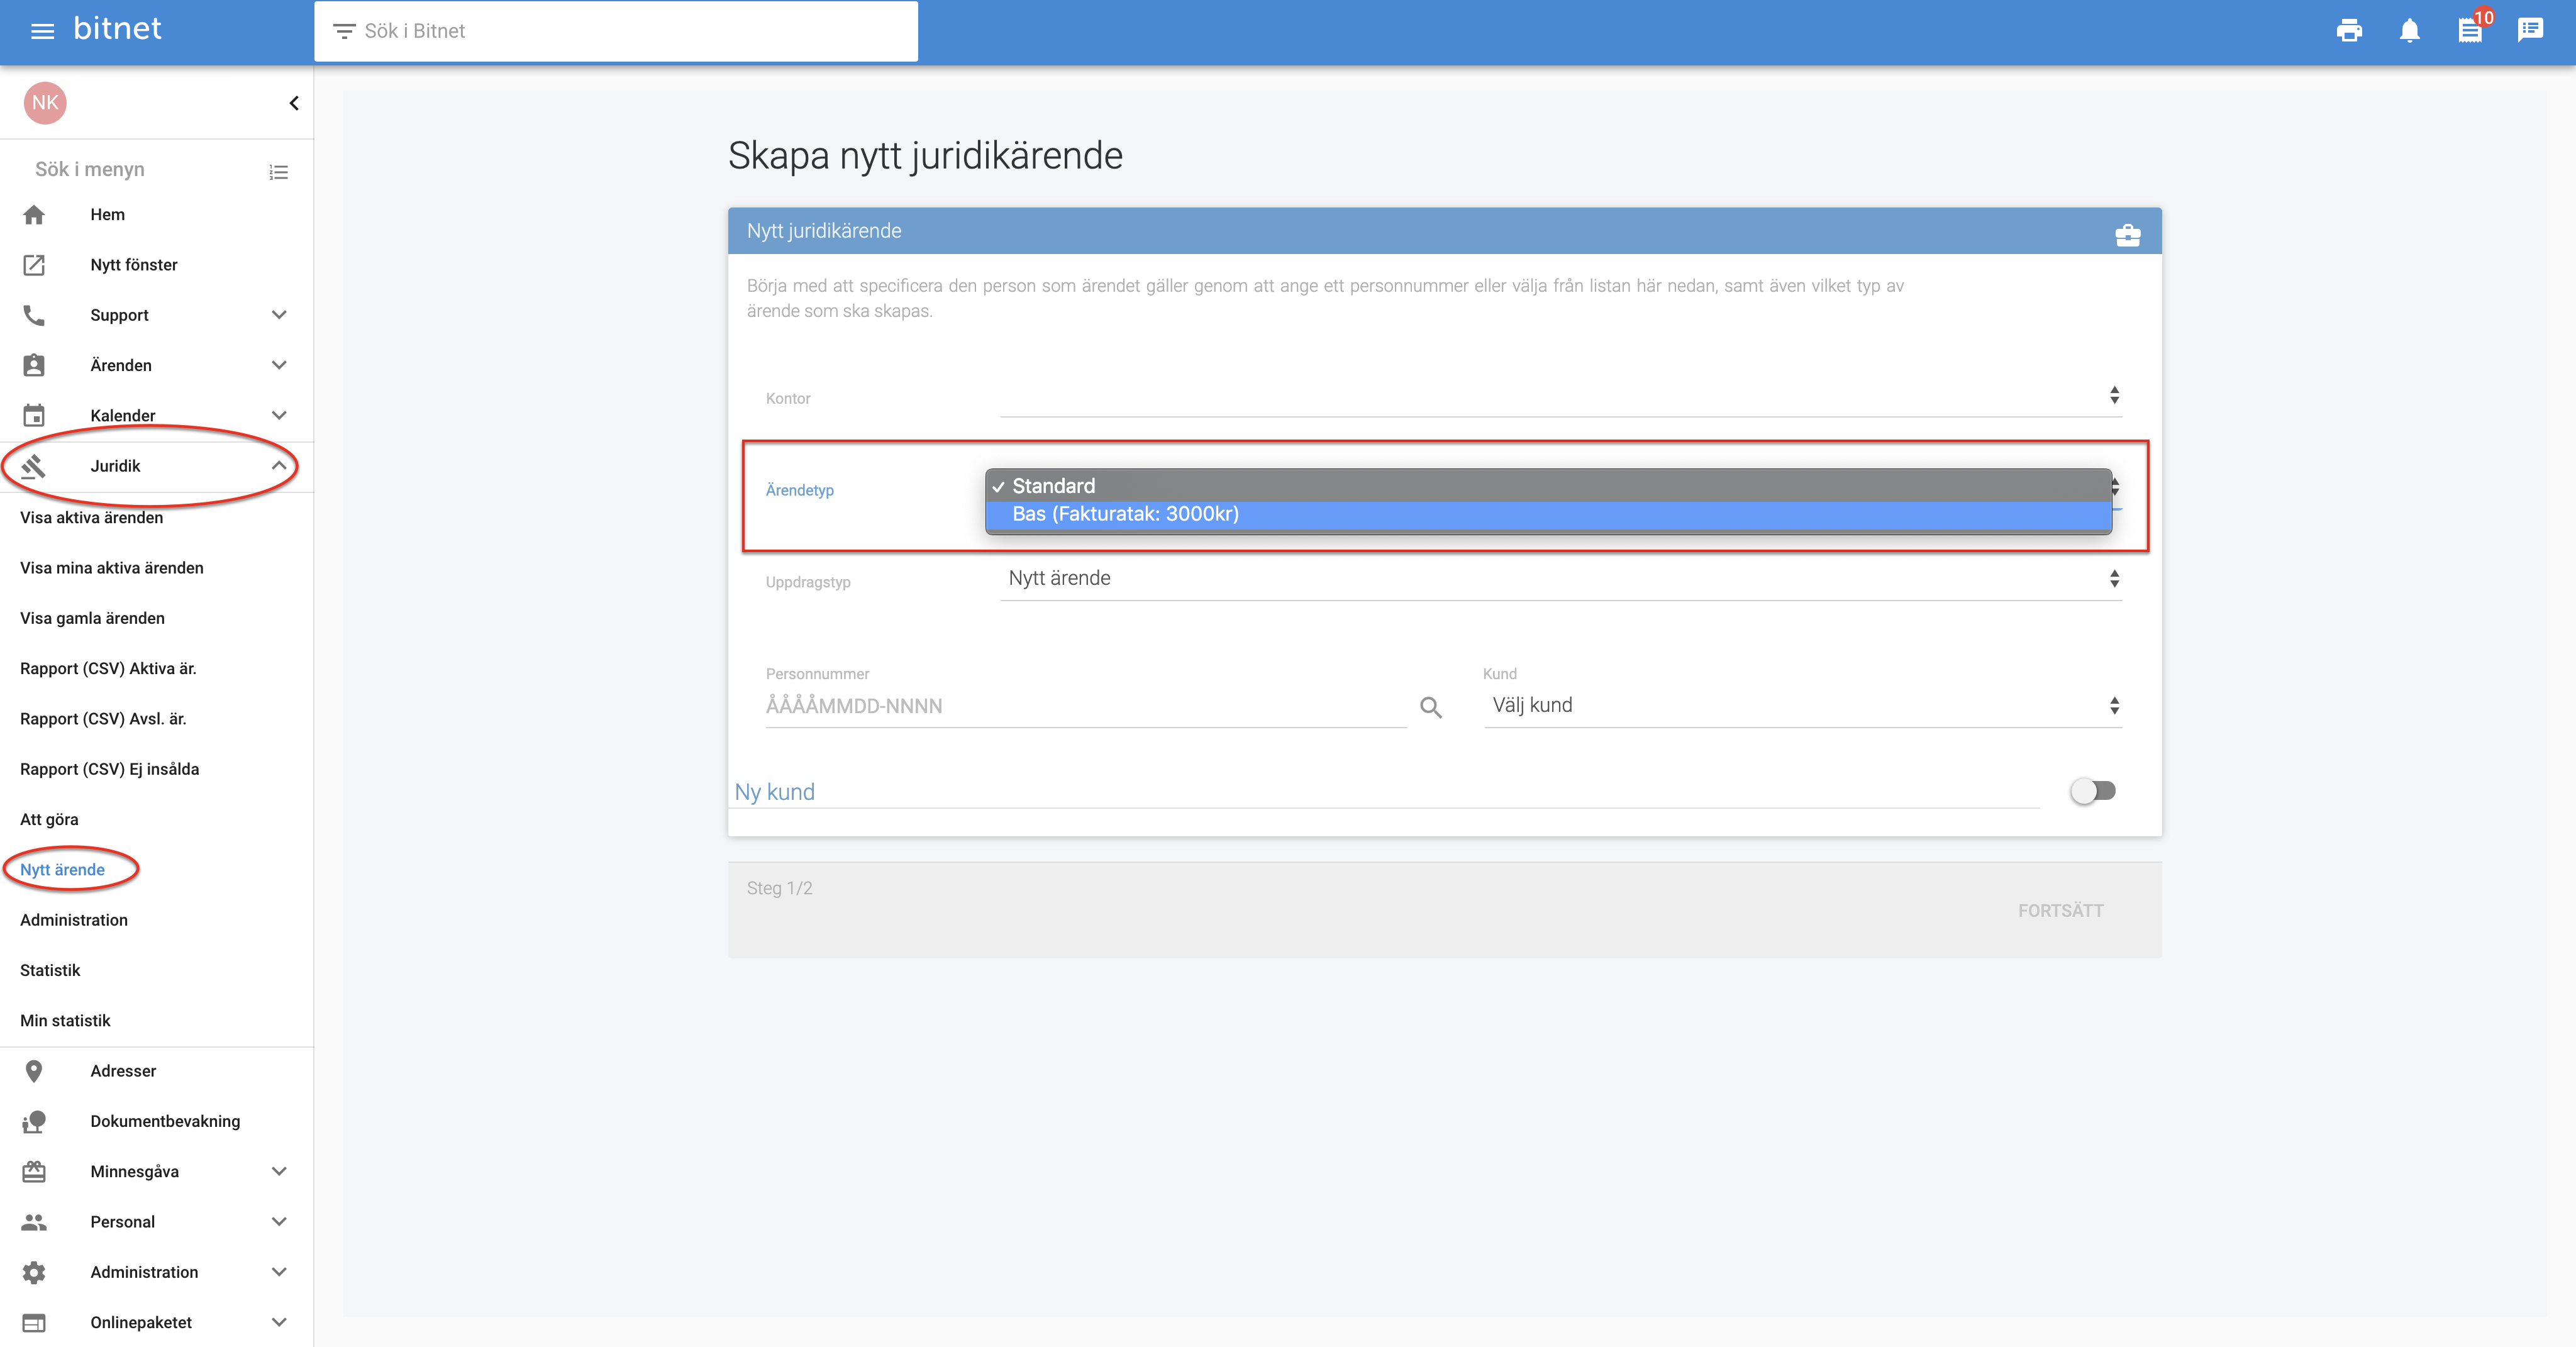This screenshot has height=1347, width=2576.
Task: Open Att göra in Juridik menu
Action: pos(49,820)
